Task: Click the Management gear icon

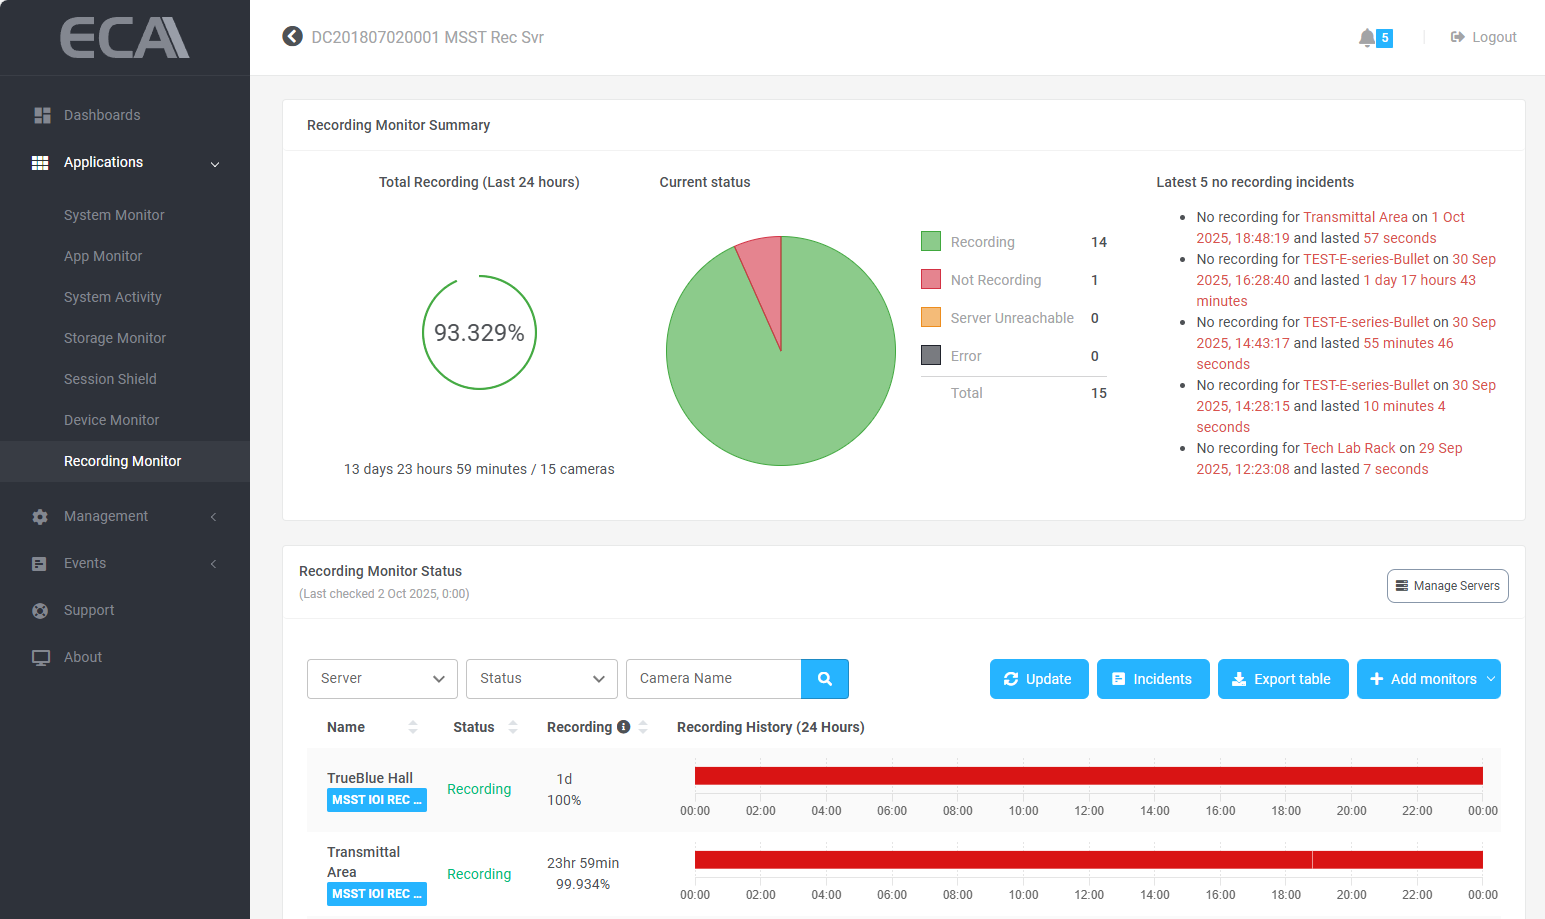Action: [x=40, y=517]
